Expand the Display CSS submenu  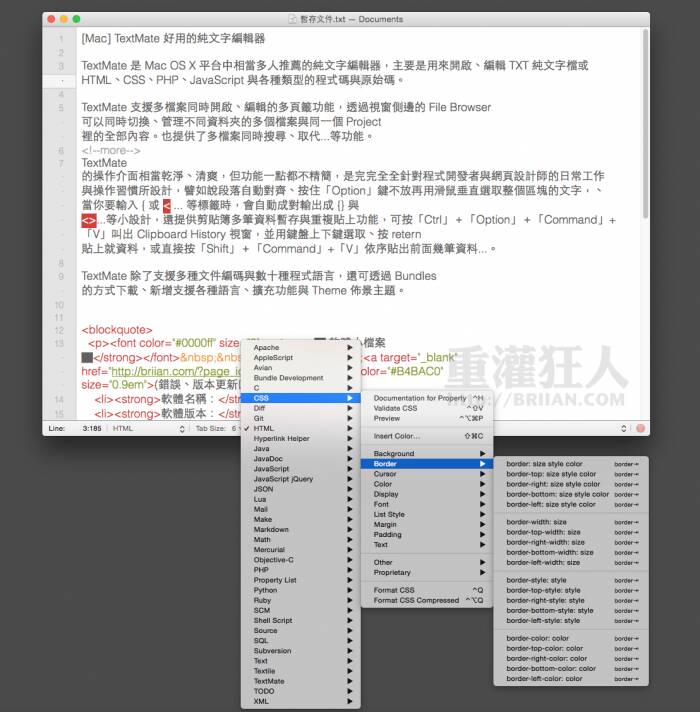pyautogui.click(x=427, y=494)
